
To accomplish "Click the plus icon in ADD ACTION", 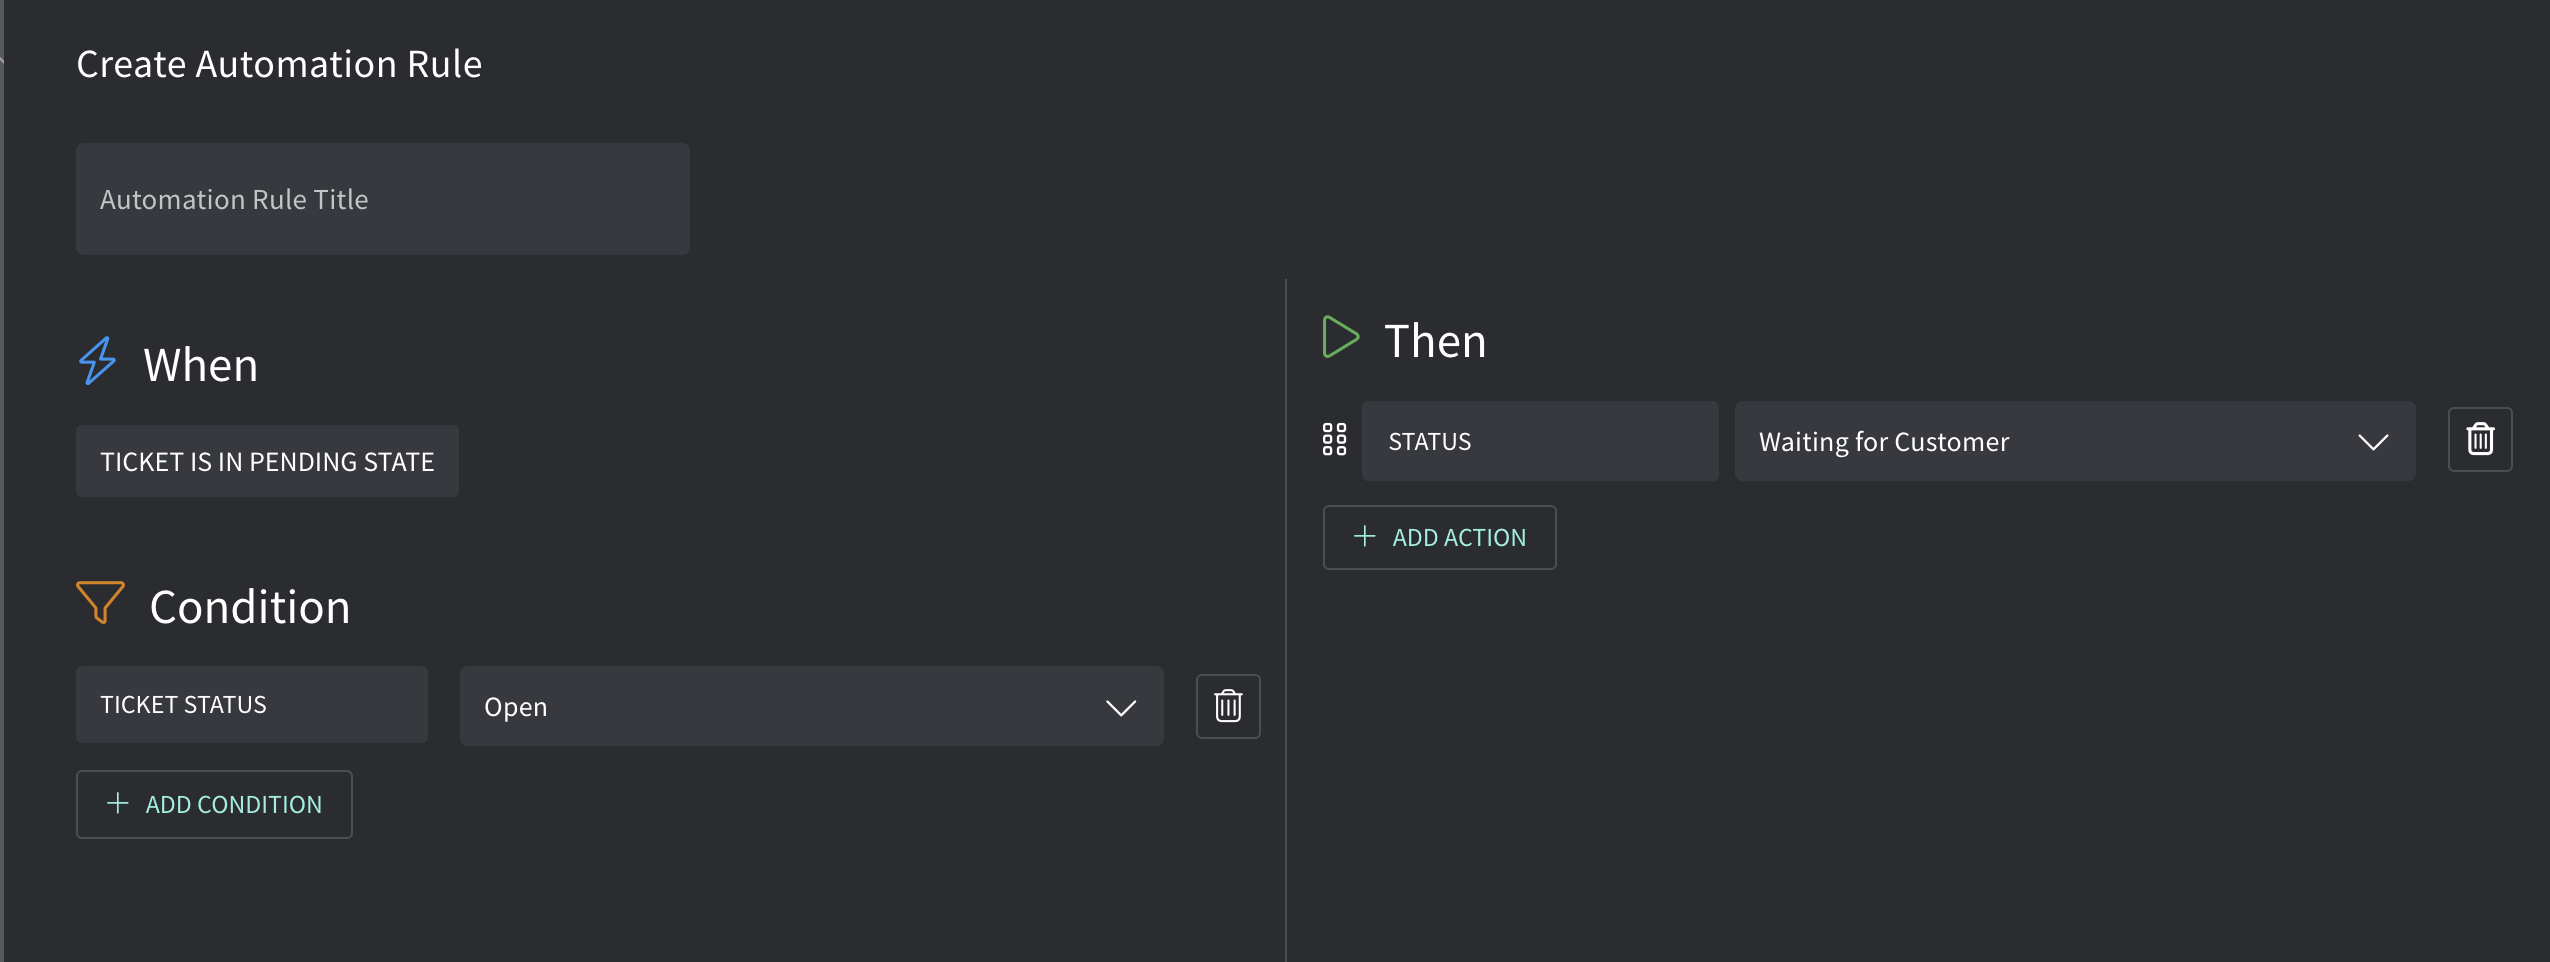I will (1364, 536).
